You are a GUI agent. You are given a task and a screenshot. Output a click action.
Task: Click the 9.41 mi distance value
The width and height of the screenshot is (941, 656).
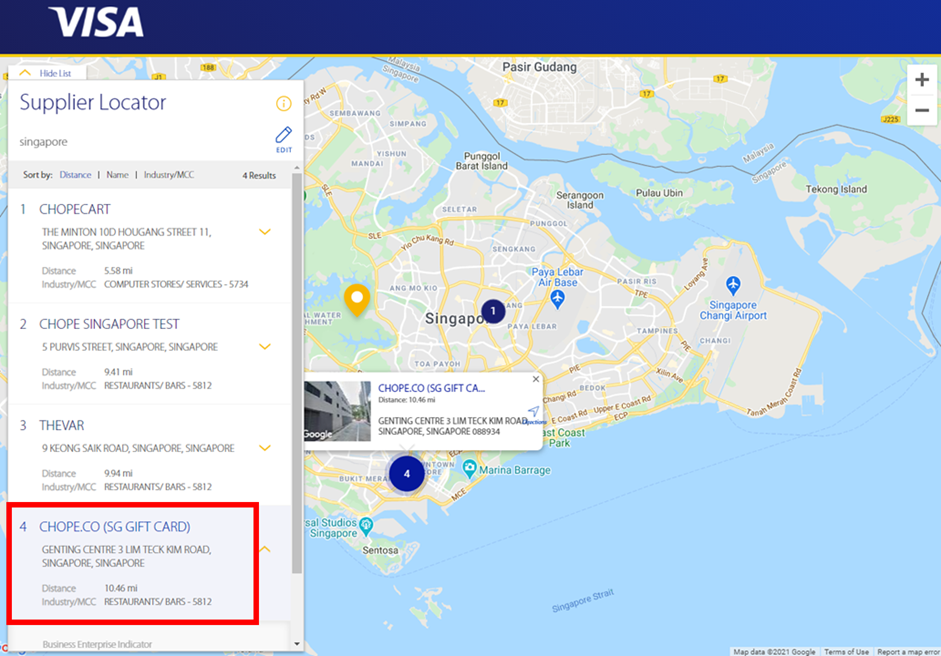point(118,372)
